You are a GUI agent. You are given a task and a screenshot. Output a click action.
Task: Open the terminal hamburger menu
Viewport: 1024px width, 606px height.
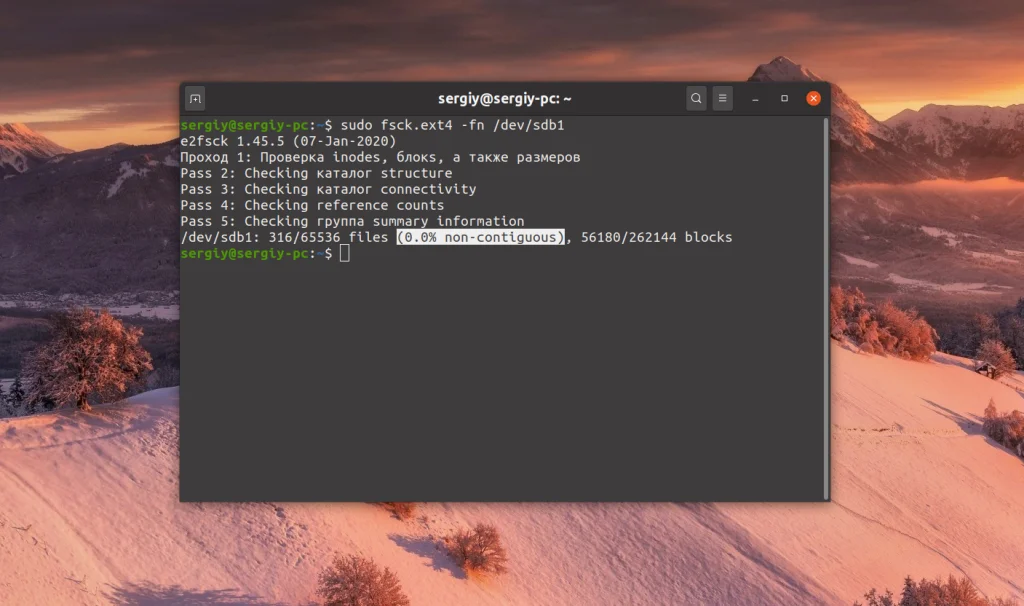click(722, 98)
